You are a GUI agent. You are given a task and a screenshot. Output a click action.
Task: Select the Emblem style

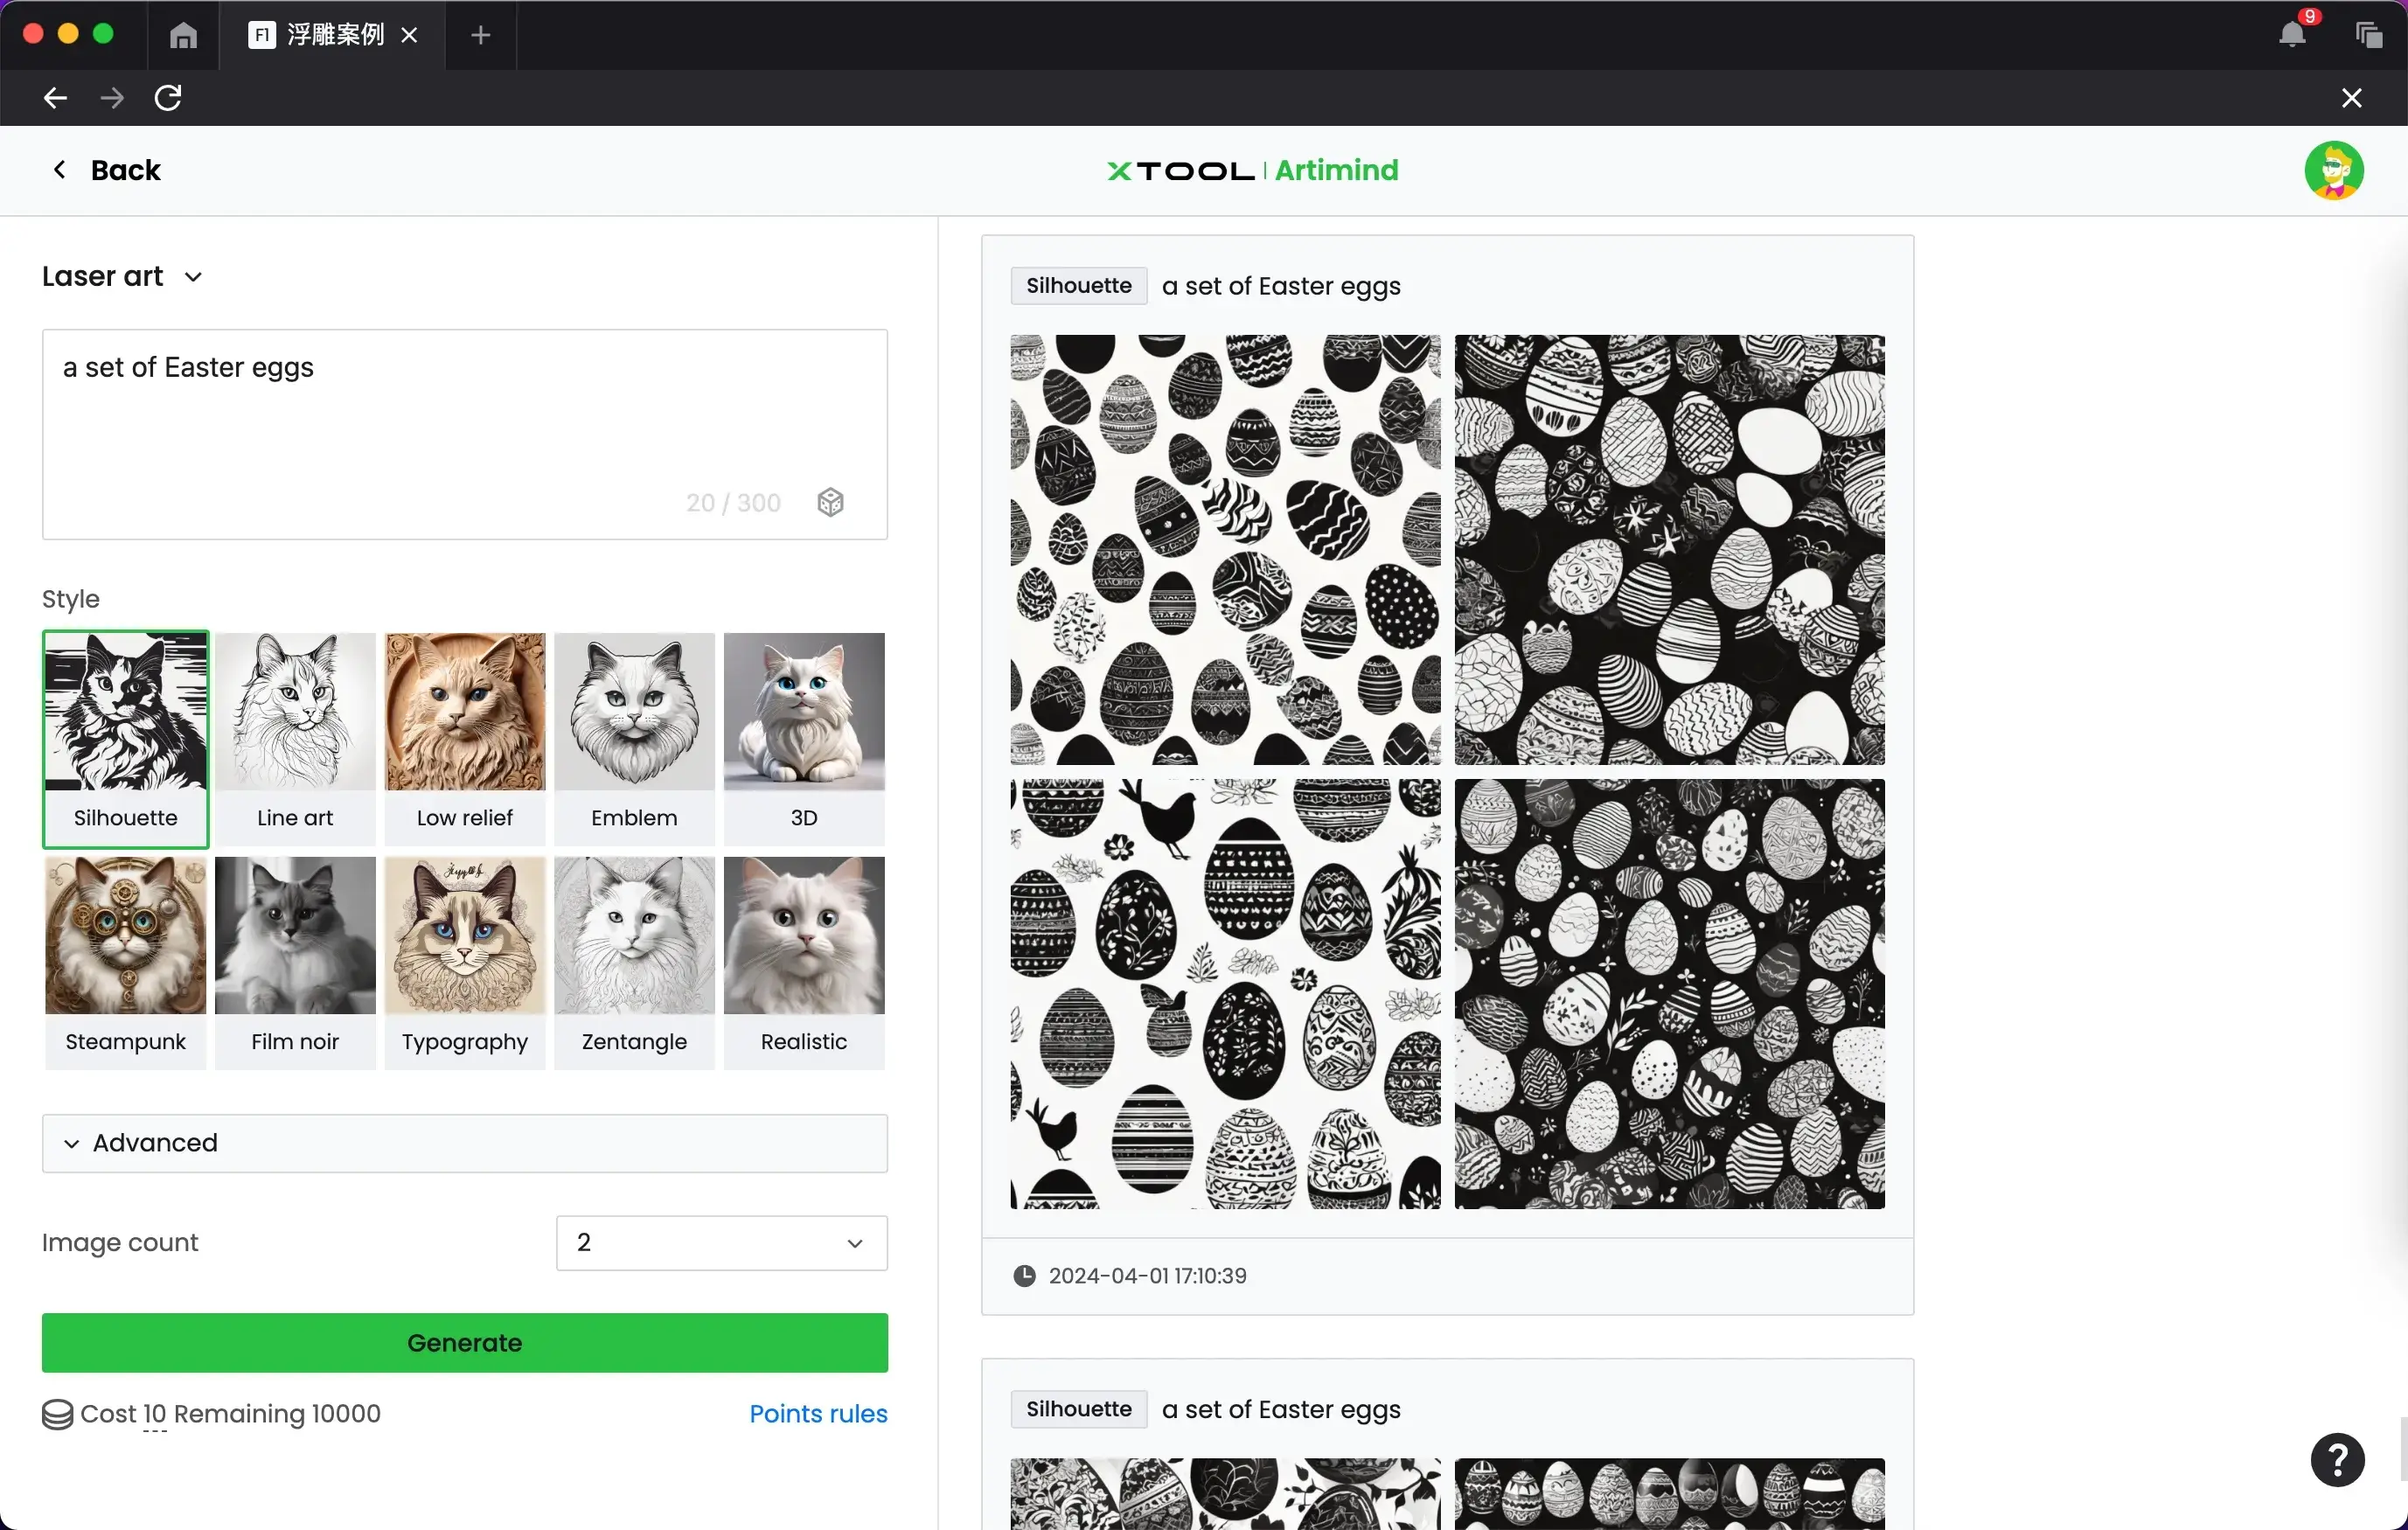(634, 739)
